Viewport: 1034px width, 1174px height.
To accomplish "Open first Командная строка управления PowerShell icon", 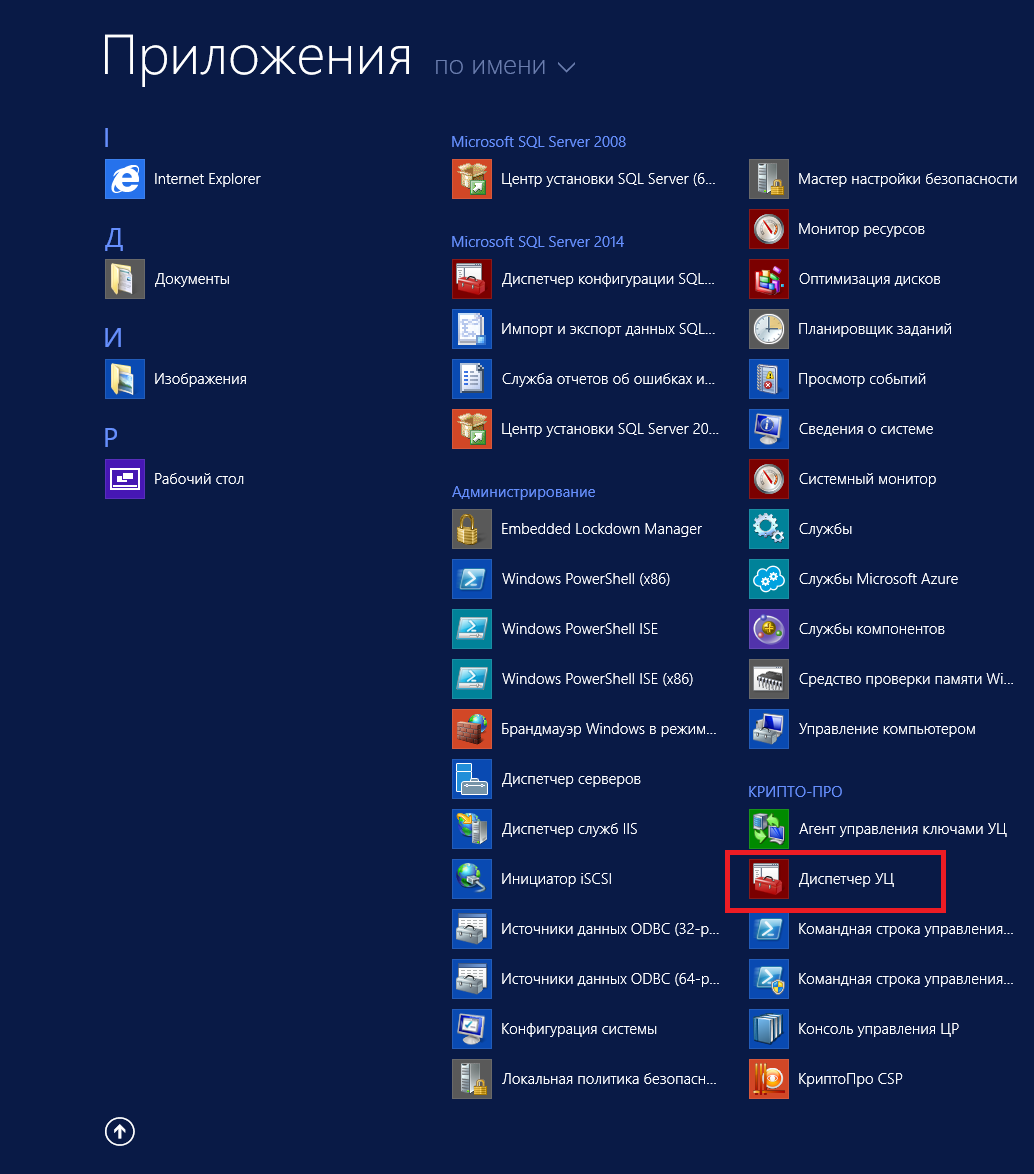I will [769, 929].
